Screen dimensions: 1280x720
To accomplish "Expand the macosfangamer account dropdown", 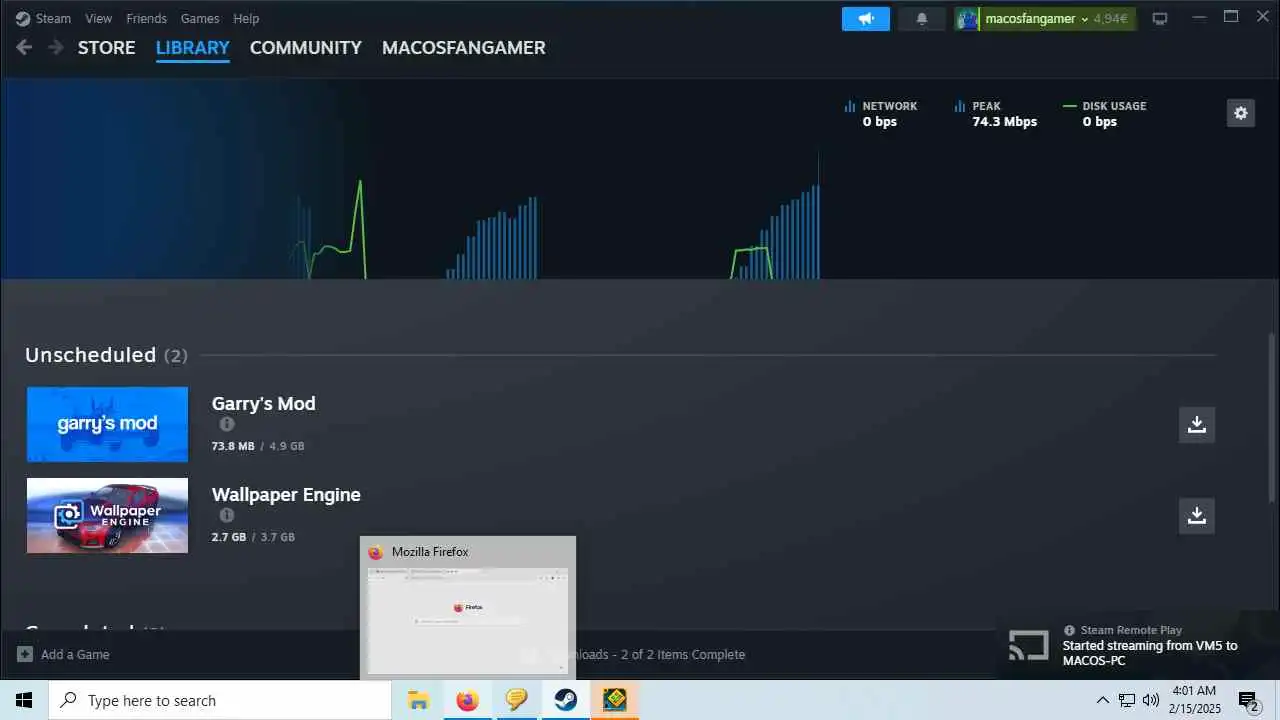I will click(x=1045, y=19).
